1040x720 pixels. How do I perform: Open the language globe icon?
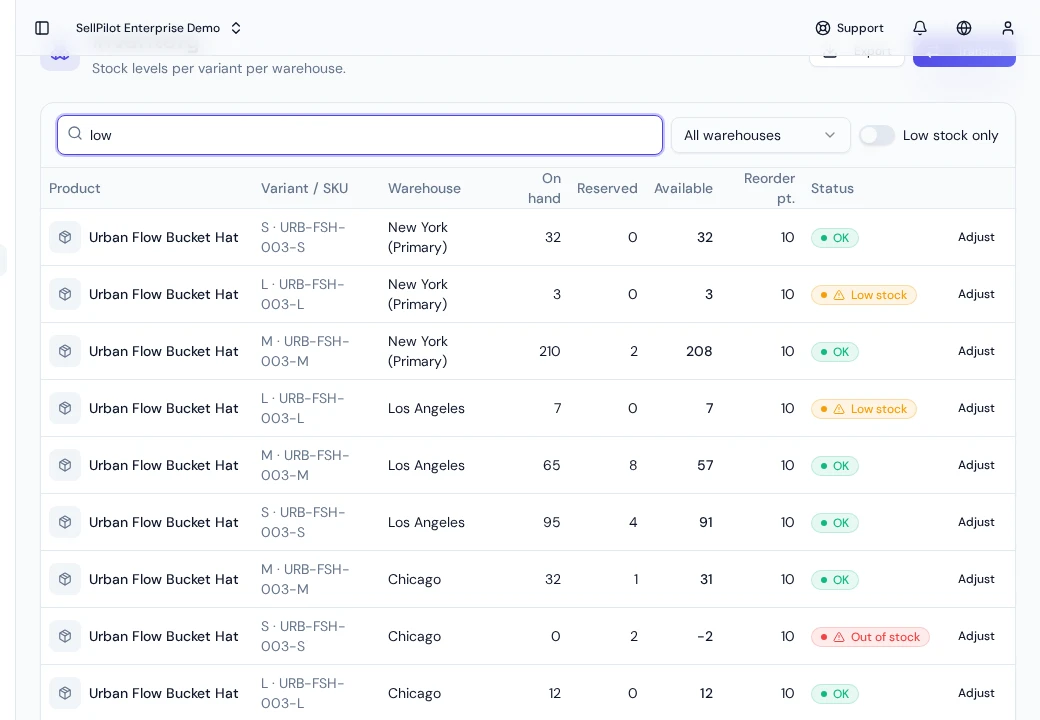tap(964, 28)
